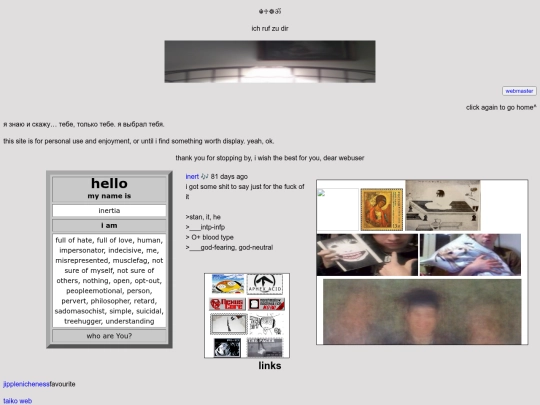Open the yellow cartoon face stamp
The width and height of the screenshot is (540, 405).
coord(228,284)
